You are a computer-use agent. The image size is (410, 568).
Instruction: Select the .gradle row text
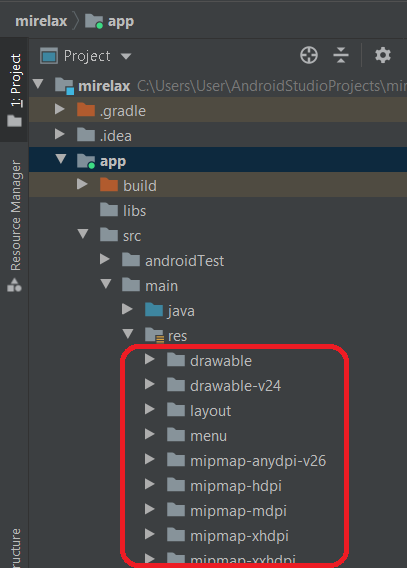click(x=123, y=112)
